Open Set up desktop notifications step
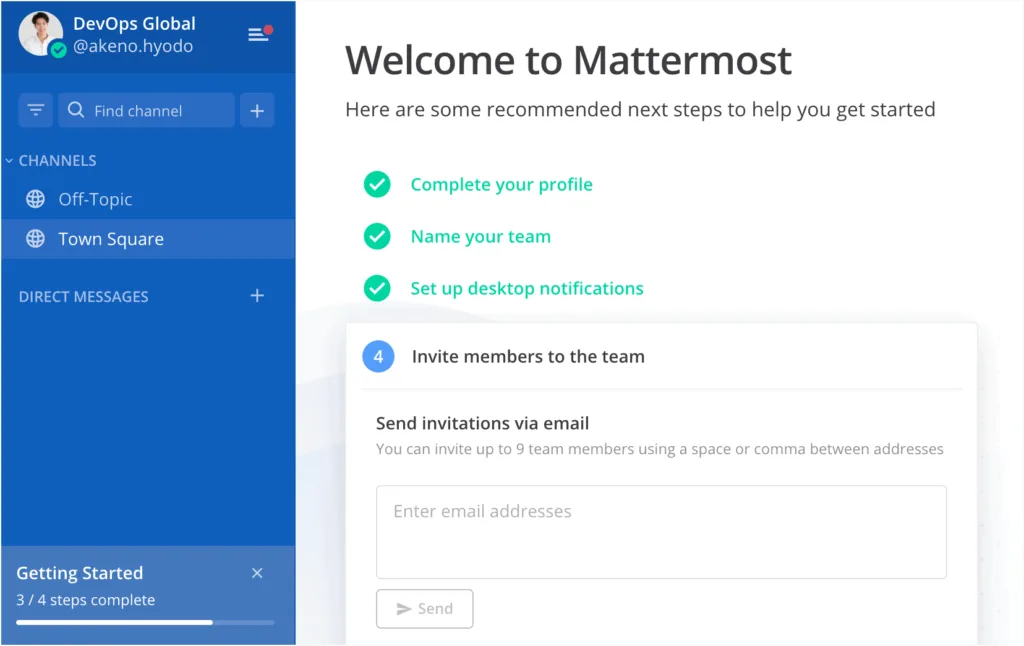Screen dimensions: 1024x646 tap(527, 288)
